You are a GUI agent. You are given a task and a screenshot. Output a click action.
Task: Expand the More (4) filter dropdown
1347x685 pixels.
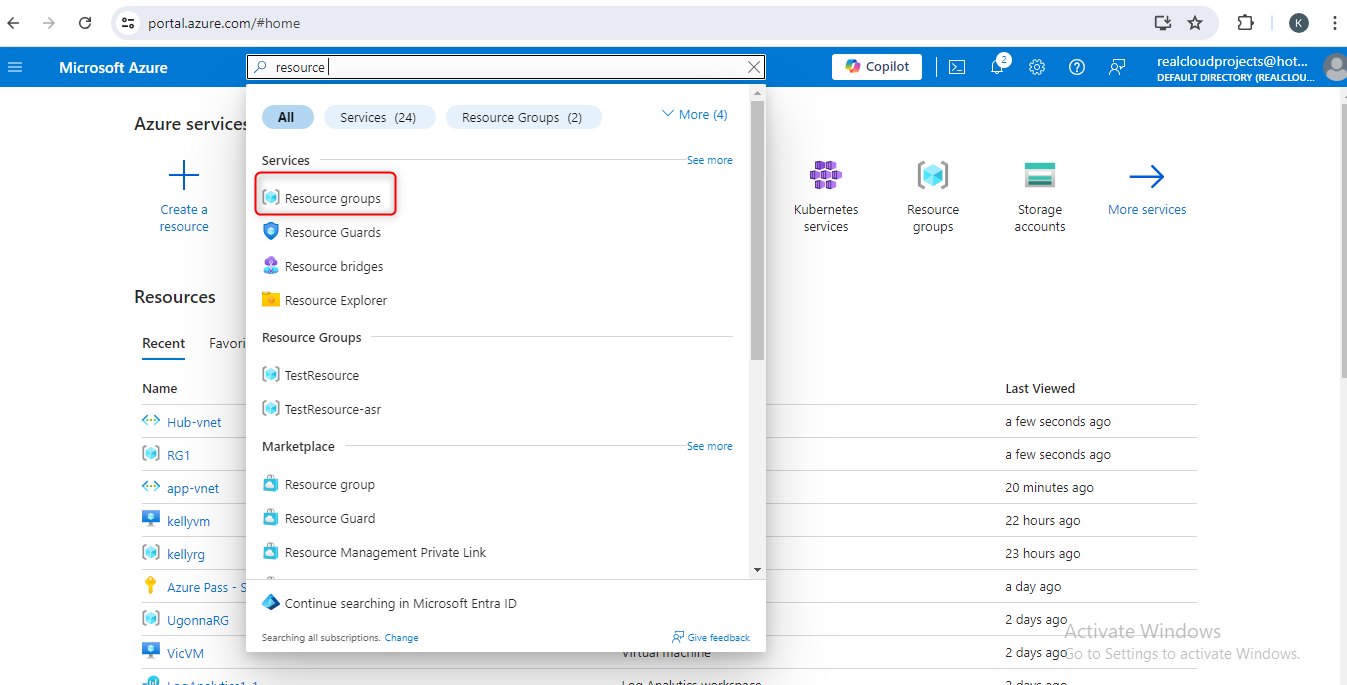point(695,115)
